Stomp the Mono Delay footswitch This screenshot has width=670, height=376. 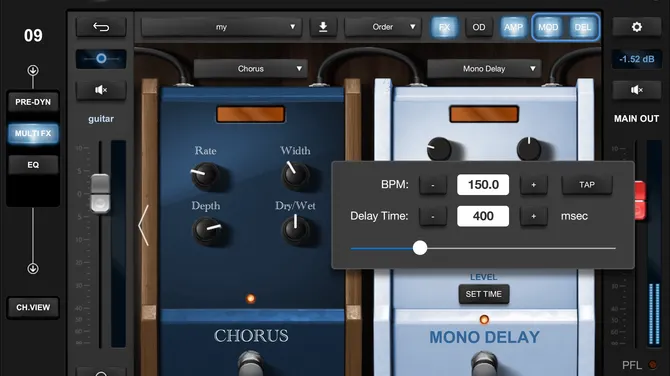click(484, 364)
